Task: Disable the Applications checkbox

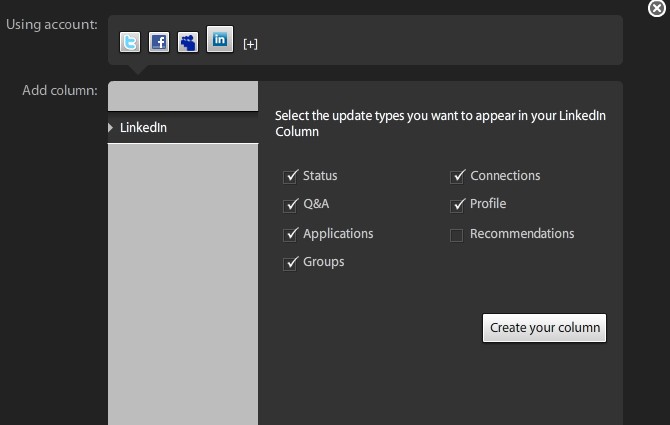Action: tap(291, 234)
